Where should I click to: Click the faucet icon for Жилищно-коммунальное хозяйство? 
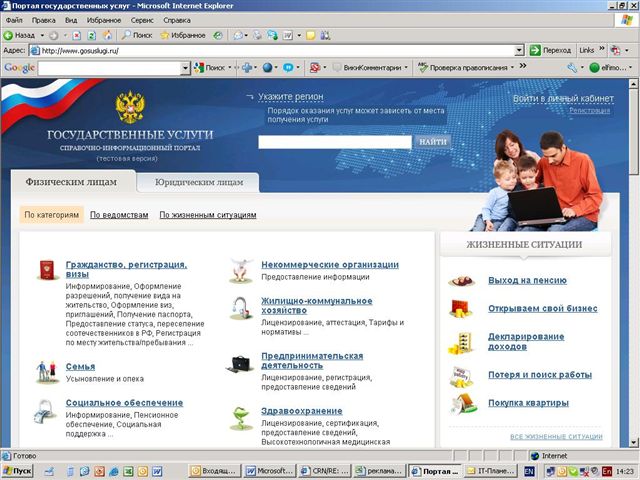coord(240,307)
